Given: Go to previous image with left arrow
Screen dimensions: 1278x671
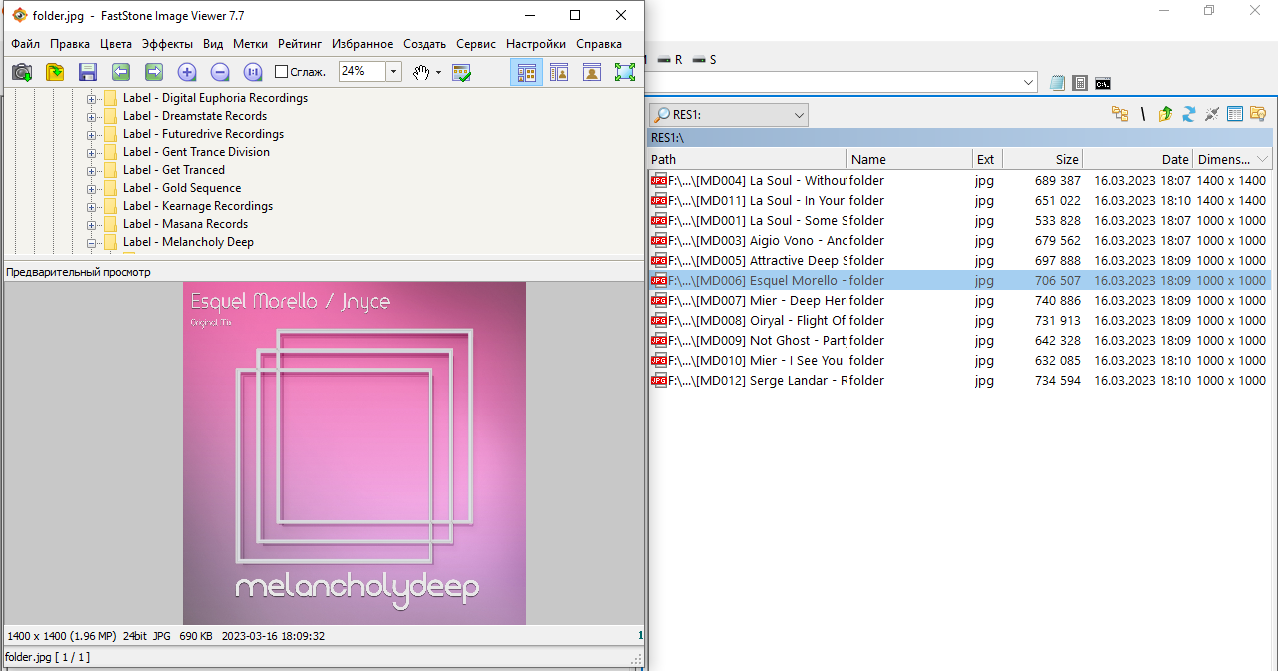Looking at the screenshot, I should click(121, 72).
